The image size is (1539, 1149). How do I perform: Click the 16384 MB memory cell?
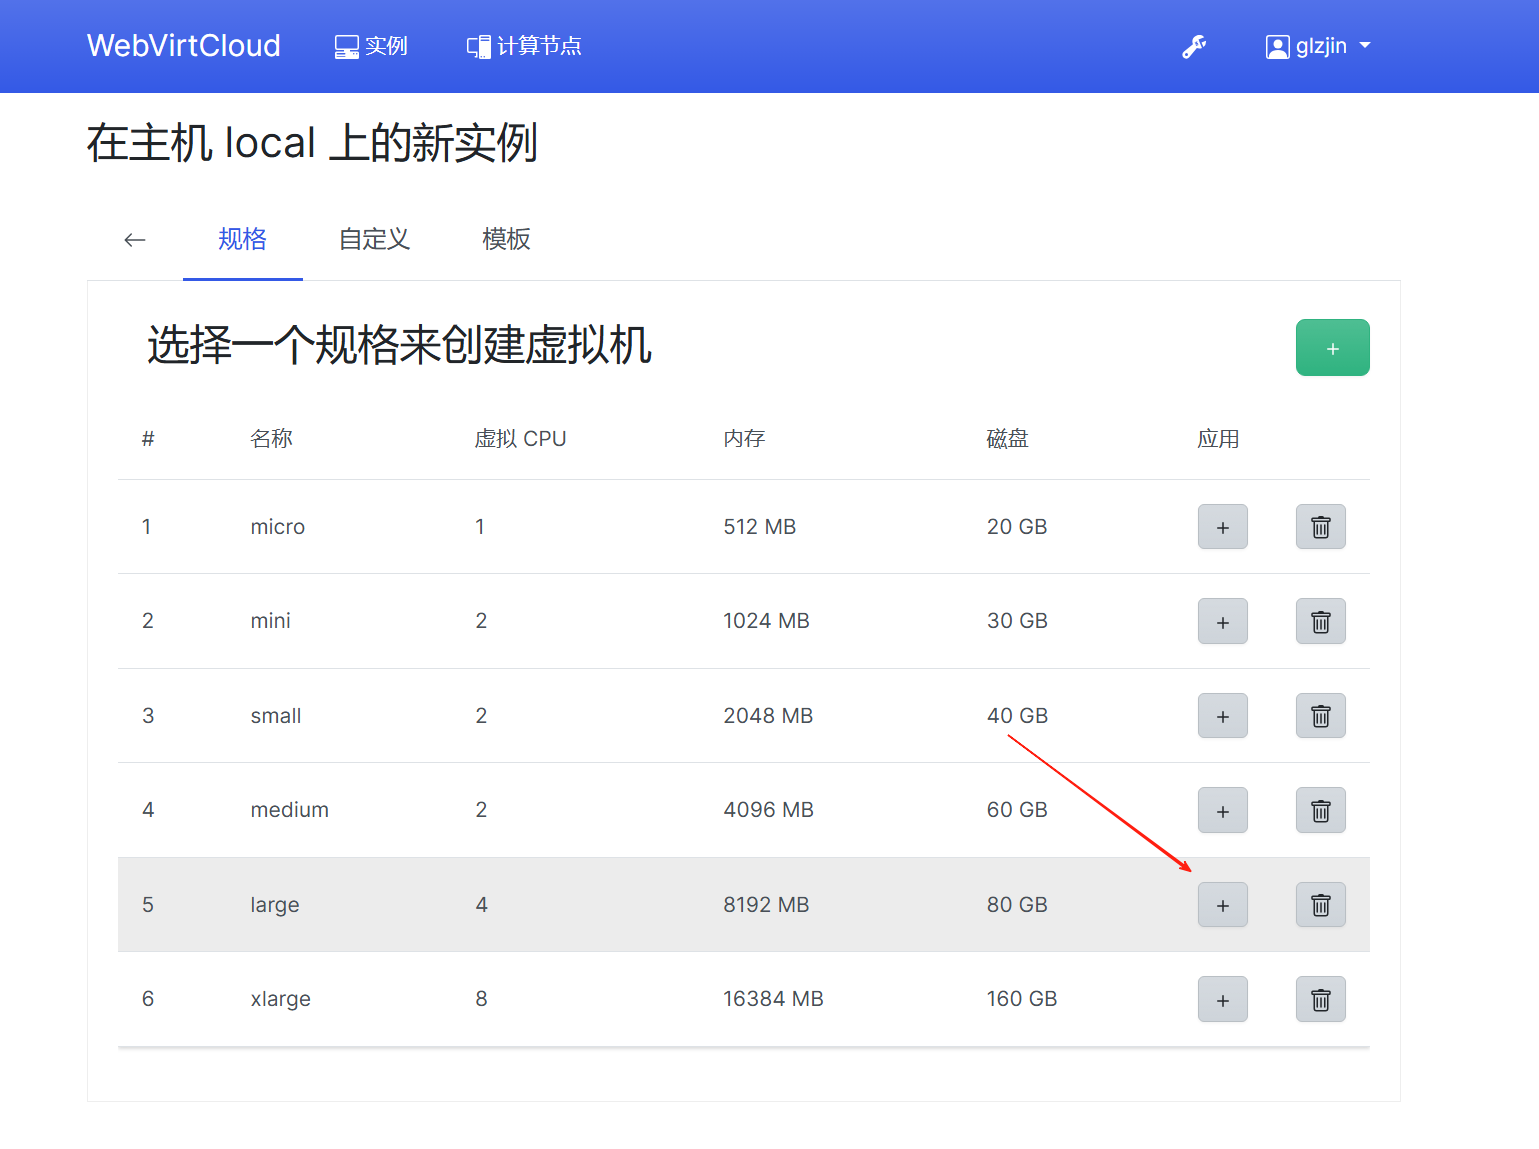[774, 999]
